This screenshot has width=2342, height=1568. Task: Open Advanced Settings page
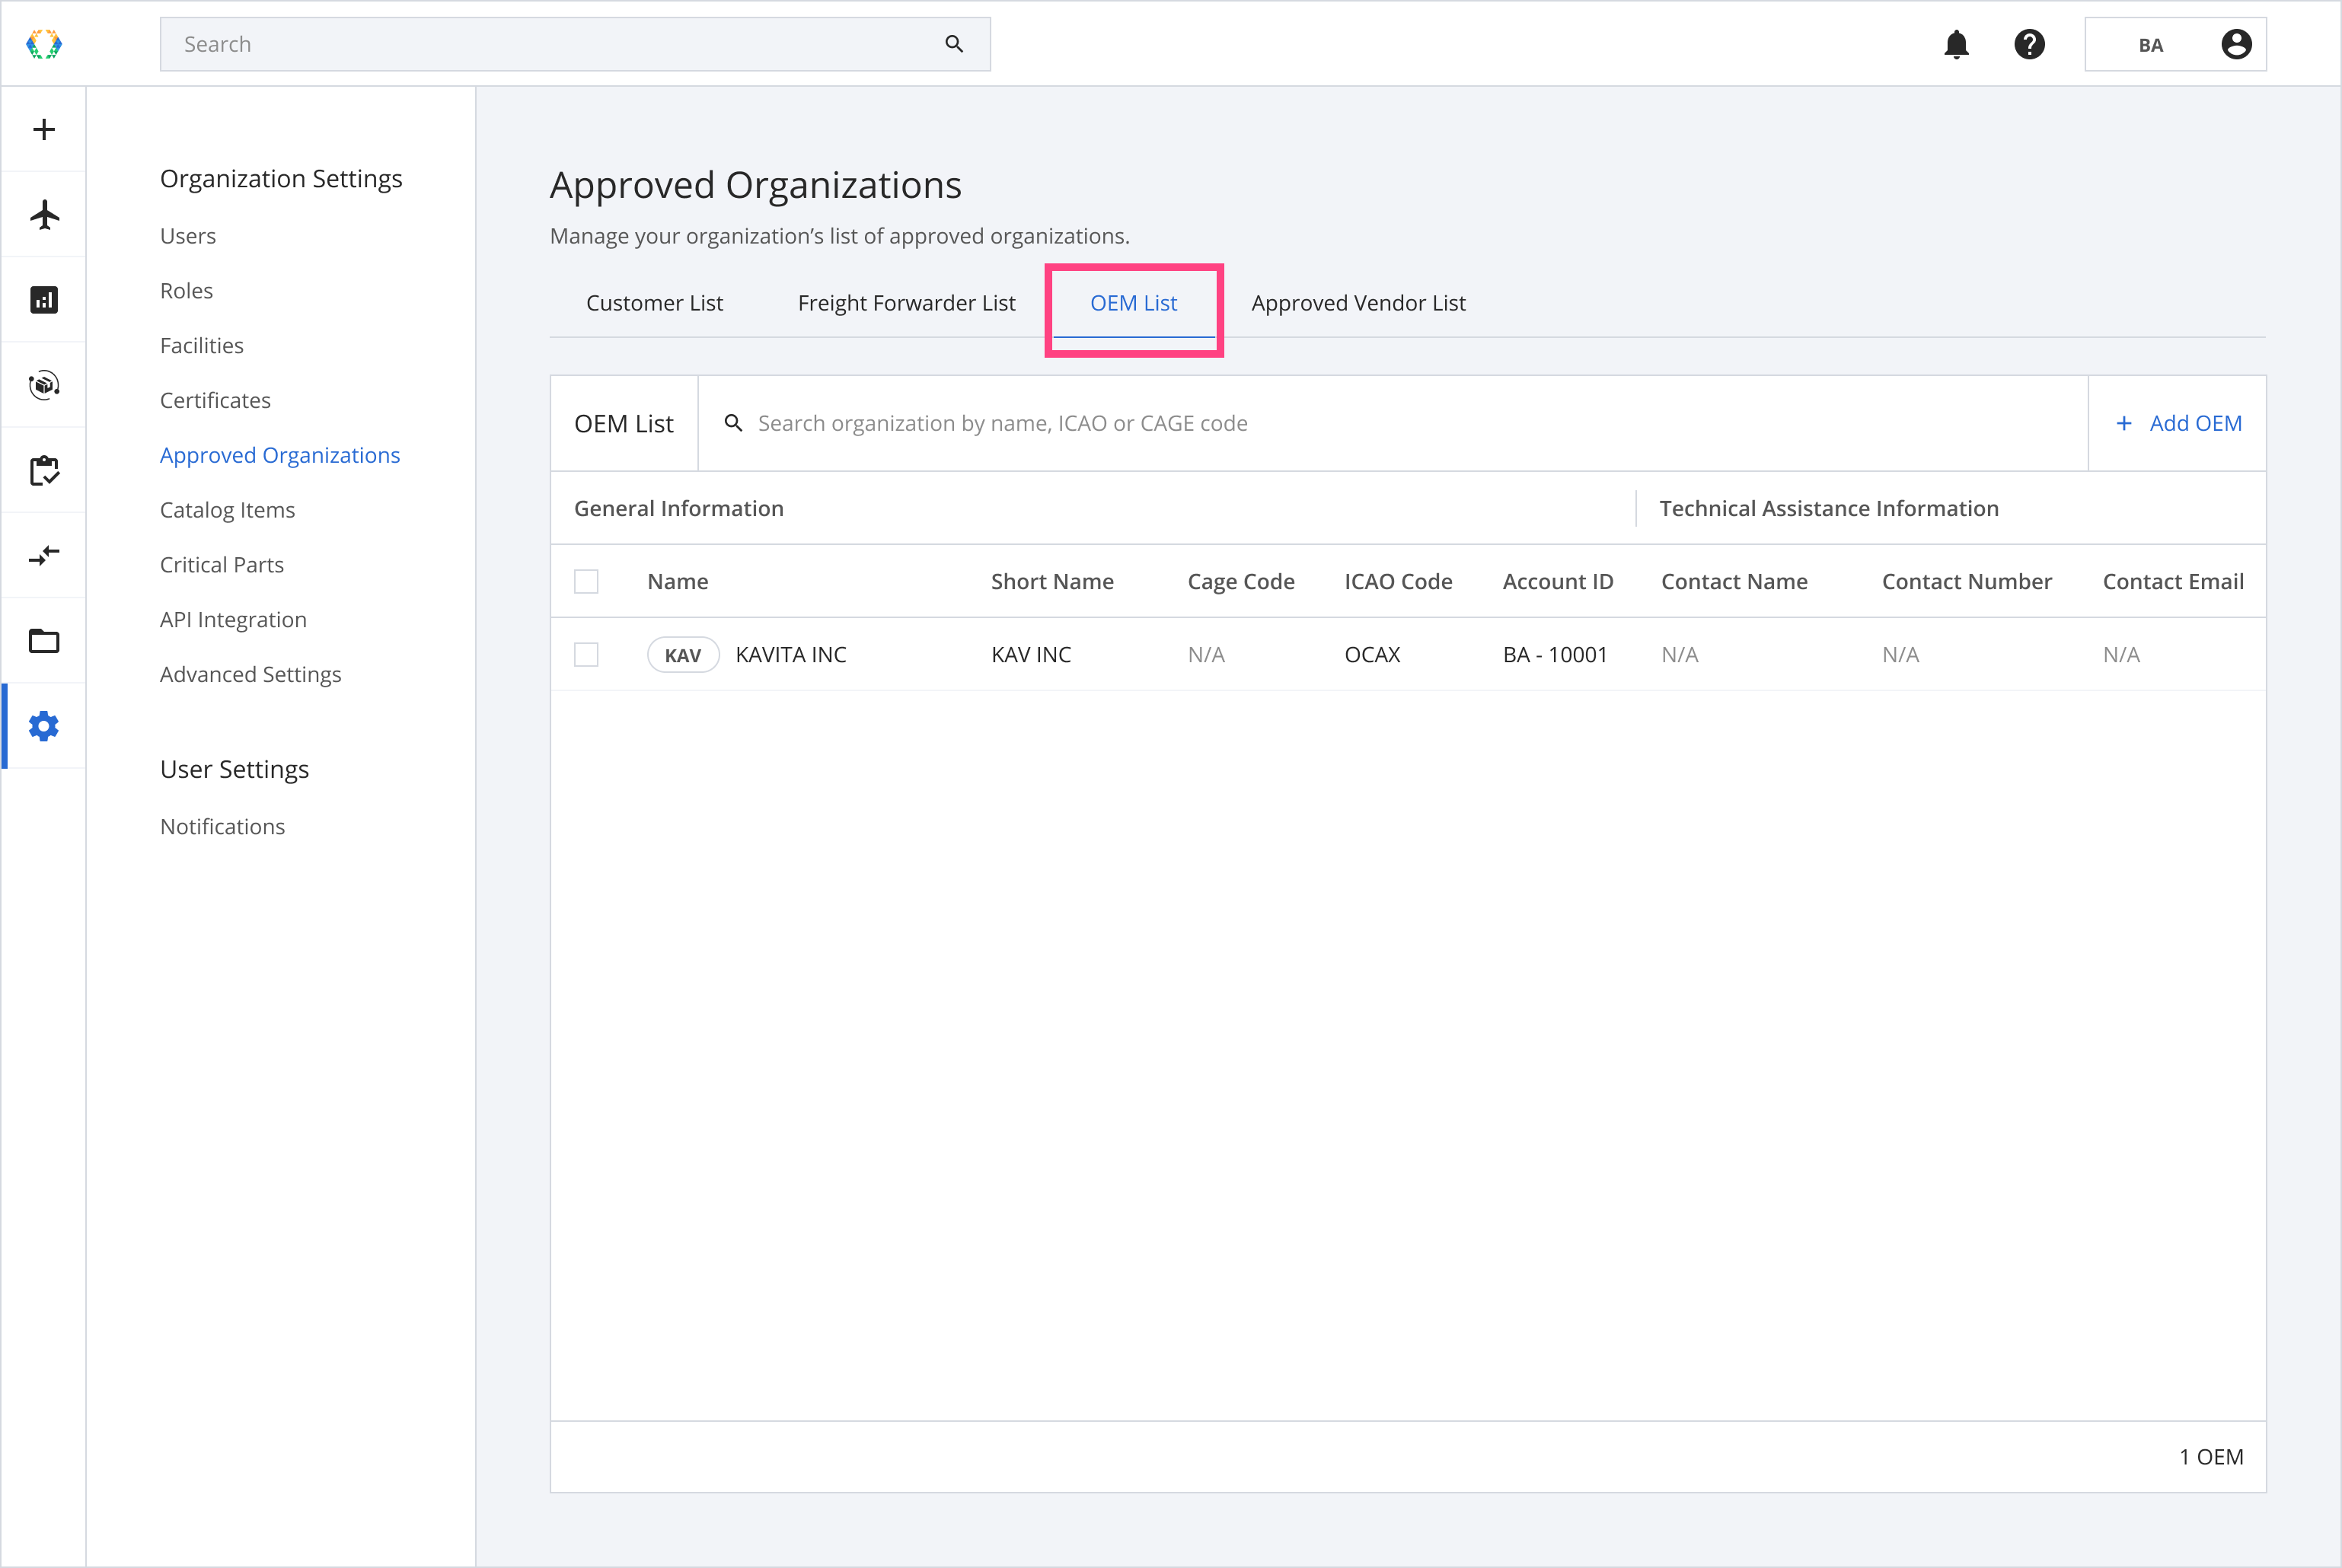click(251, 674)
